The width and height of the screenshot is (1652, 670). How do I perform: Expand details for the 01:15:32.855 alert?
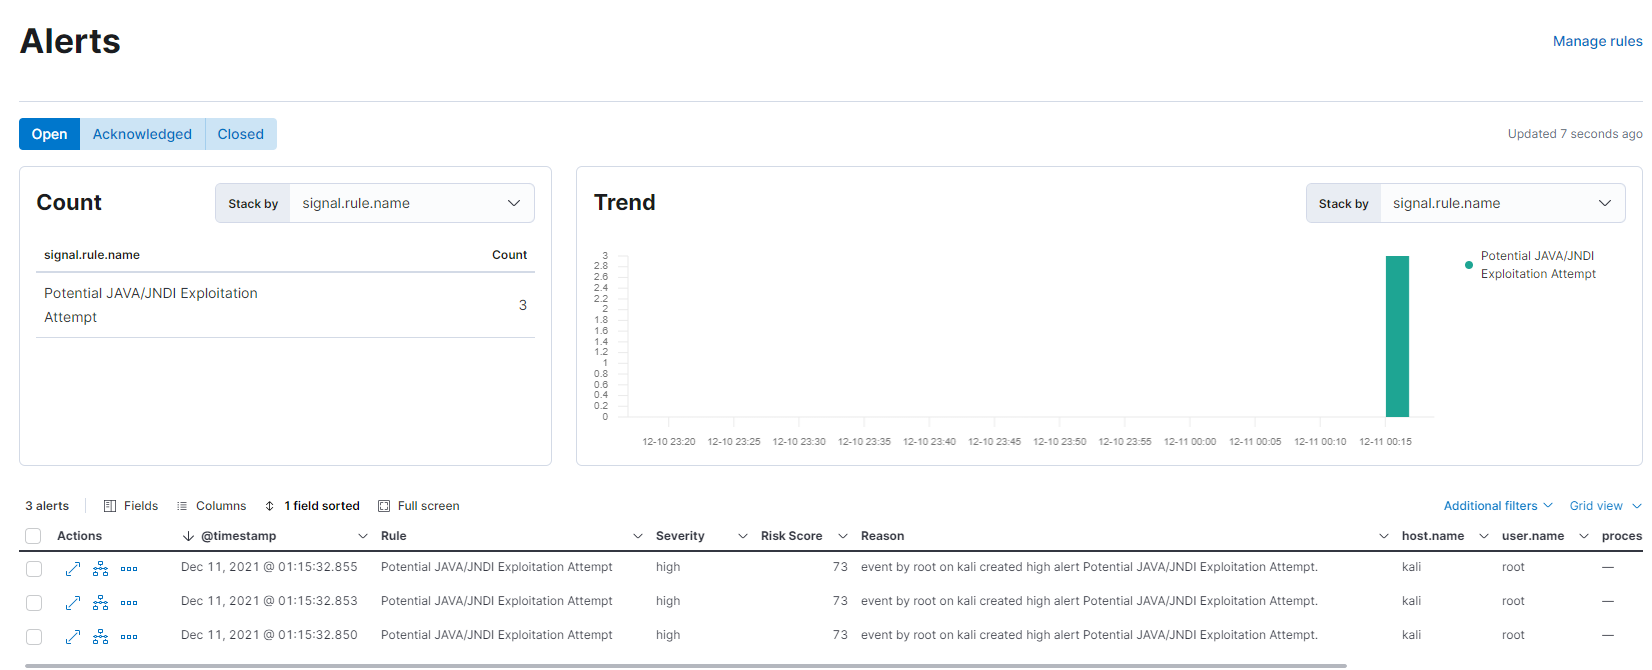point(73,569)
